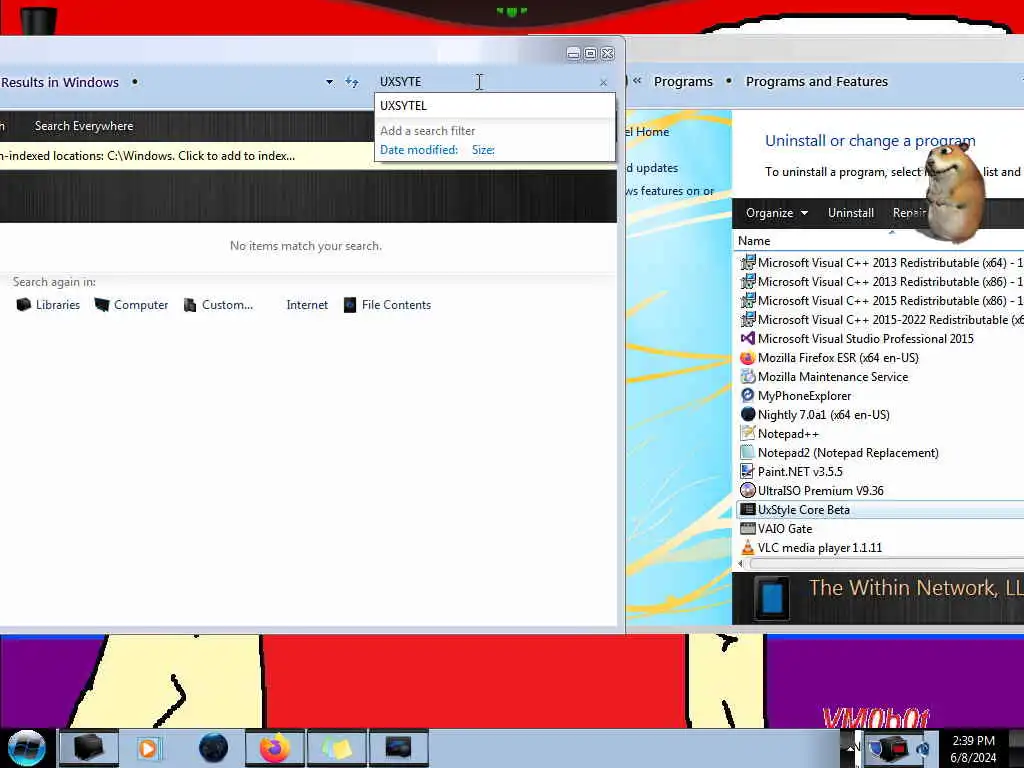The width and height of the screenshot is (1024, 768).
Task: Switch to Firefox on the taskbar
Action: (x=275, y=747)
